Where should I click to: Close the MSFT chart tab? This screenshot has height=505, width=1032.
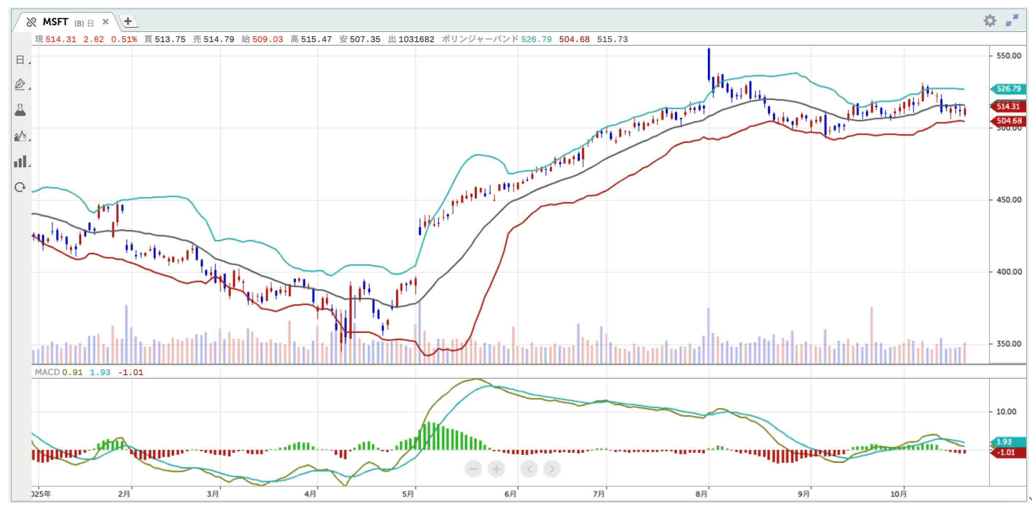pyautogui.click(x=105, y=21)
